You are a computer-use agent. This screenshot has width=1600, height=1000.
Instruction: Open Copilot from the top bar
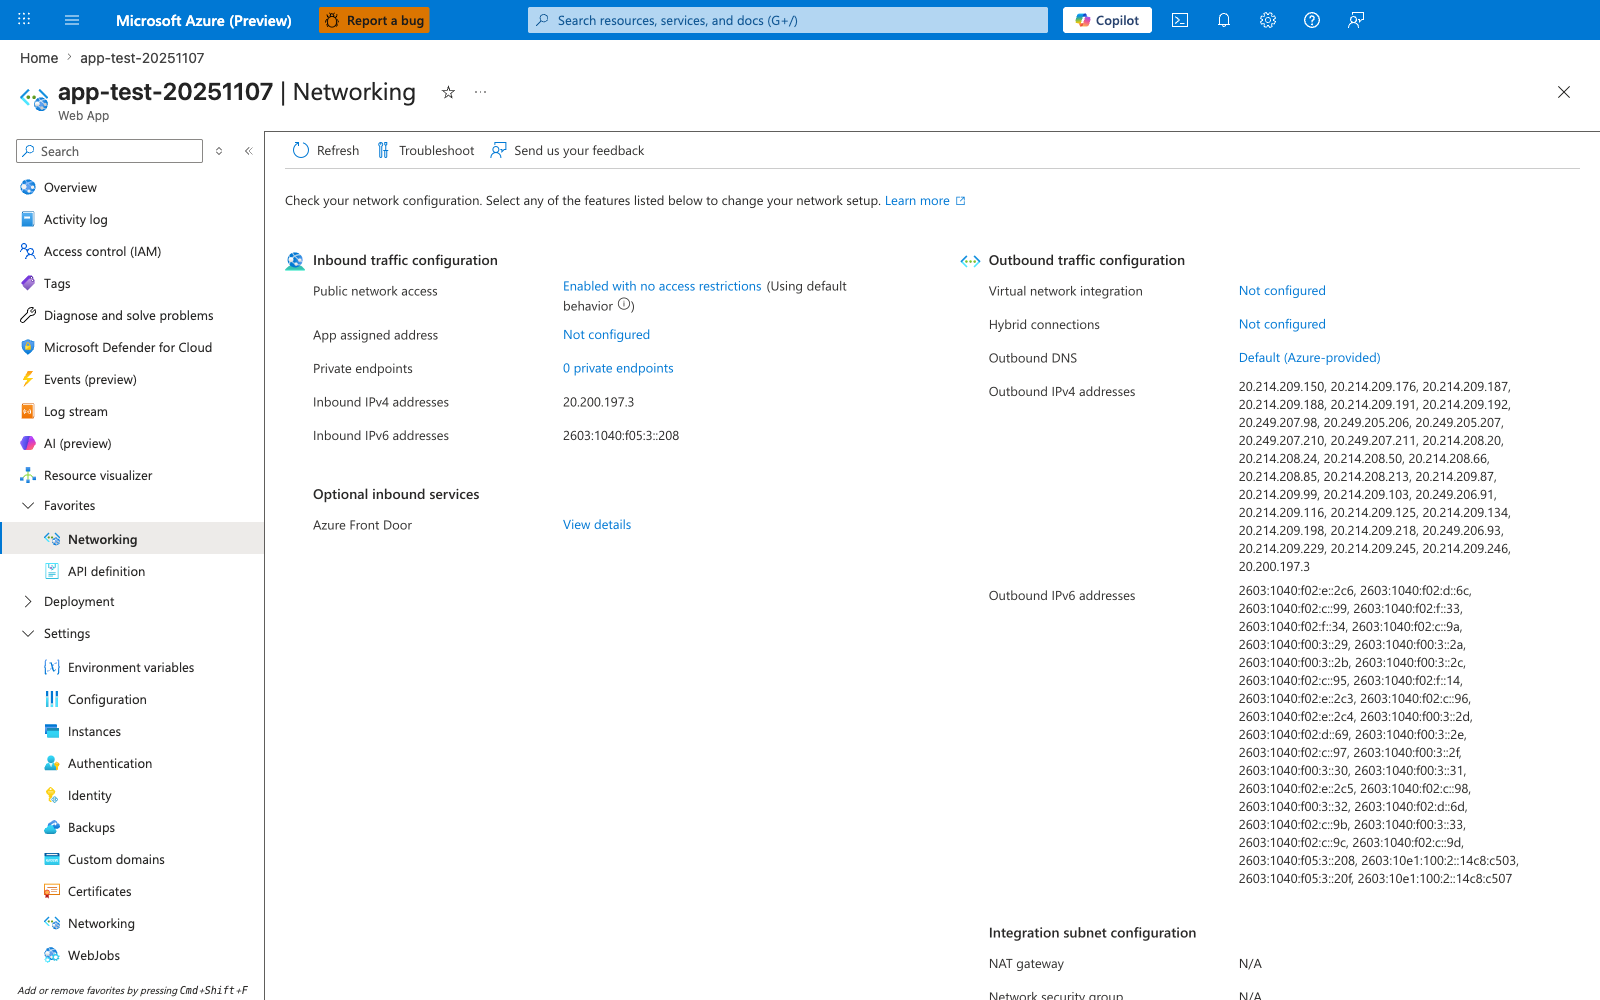pos(1107,20)
